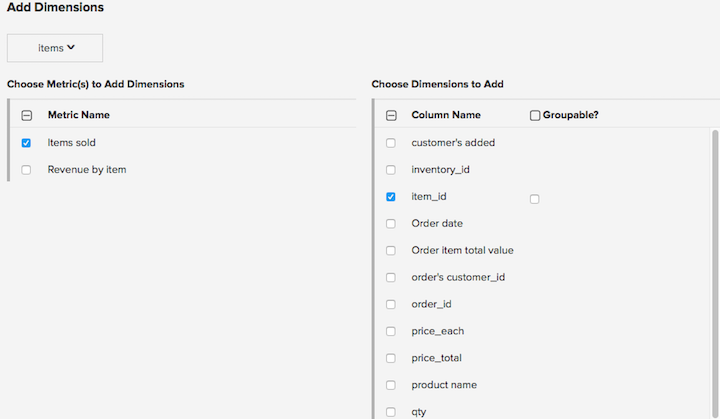Enable the Groupable? header checkbox
Image resolution: width=720 pixels, height=419 pixels.
pos(535,116)
